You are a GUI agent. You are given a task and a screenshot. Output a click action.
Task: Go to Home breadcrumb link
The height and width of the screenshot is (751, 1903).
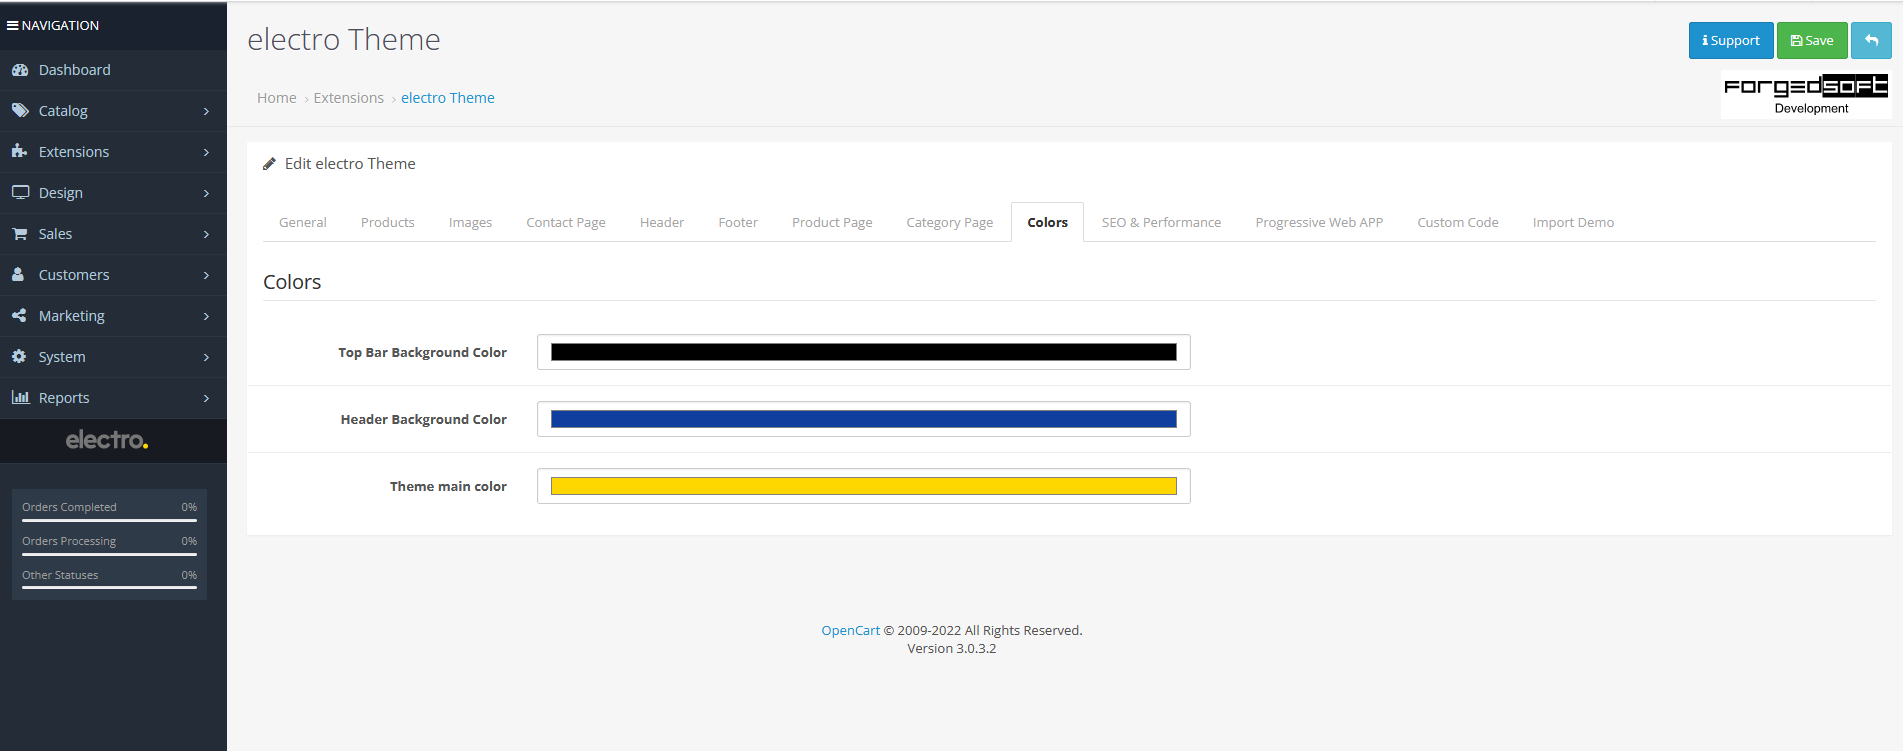pyautogui.click(x=277, y=98)
